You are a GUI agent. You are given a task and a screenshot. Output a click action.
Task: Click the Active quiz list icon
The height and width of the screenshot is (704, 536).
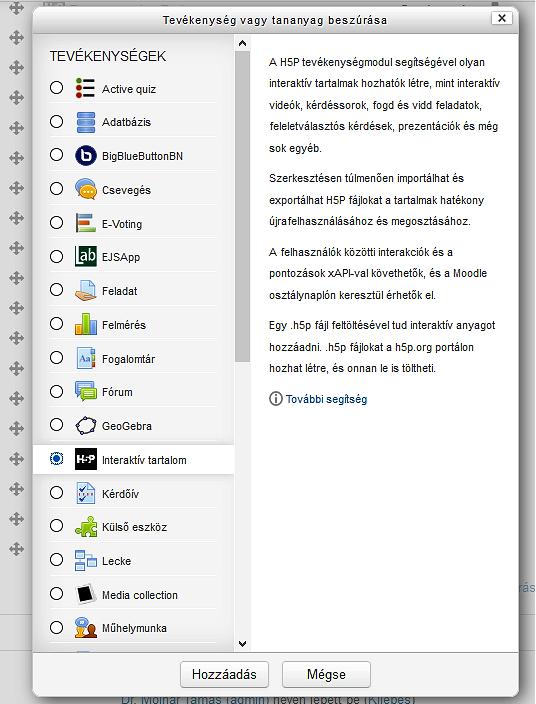85,88
